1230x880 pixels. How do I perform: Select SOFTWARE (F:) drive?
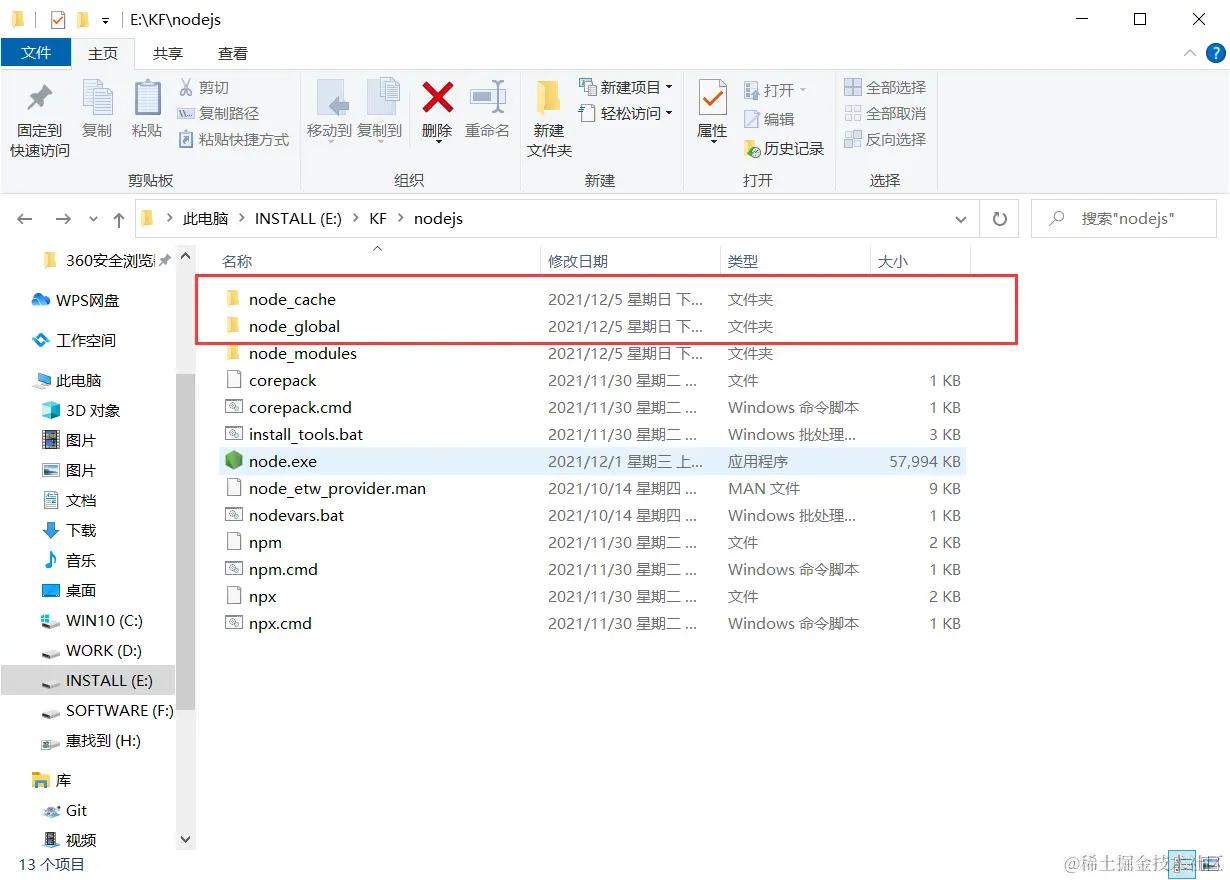click(107, 710)
